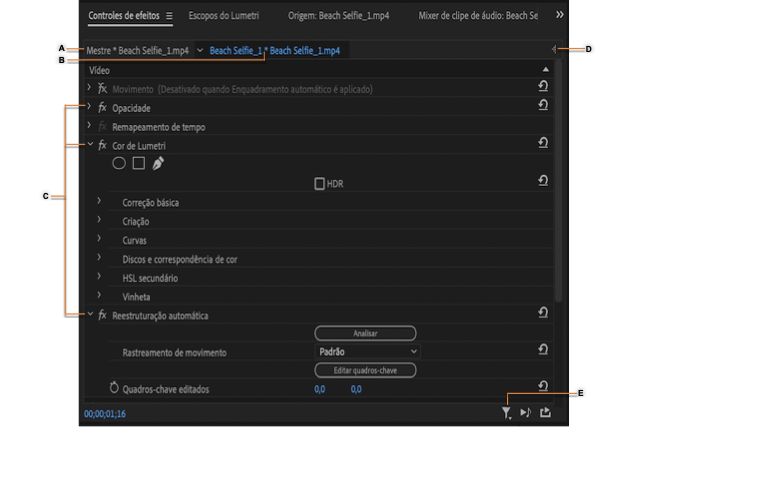This screenshot has width=760, height=499.
Task: Open the Controles de efeitos panel menu icon
Action: coord(169,16)
